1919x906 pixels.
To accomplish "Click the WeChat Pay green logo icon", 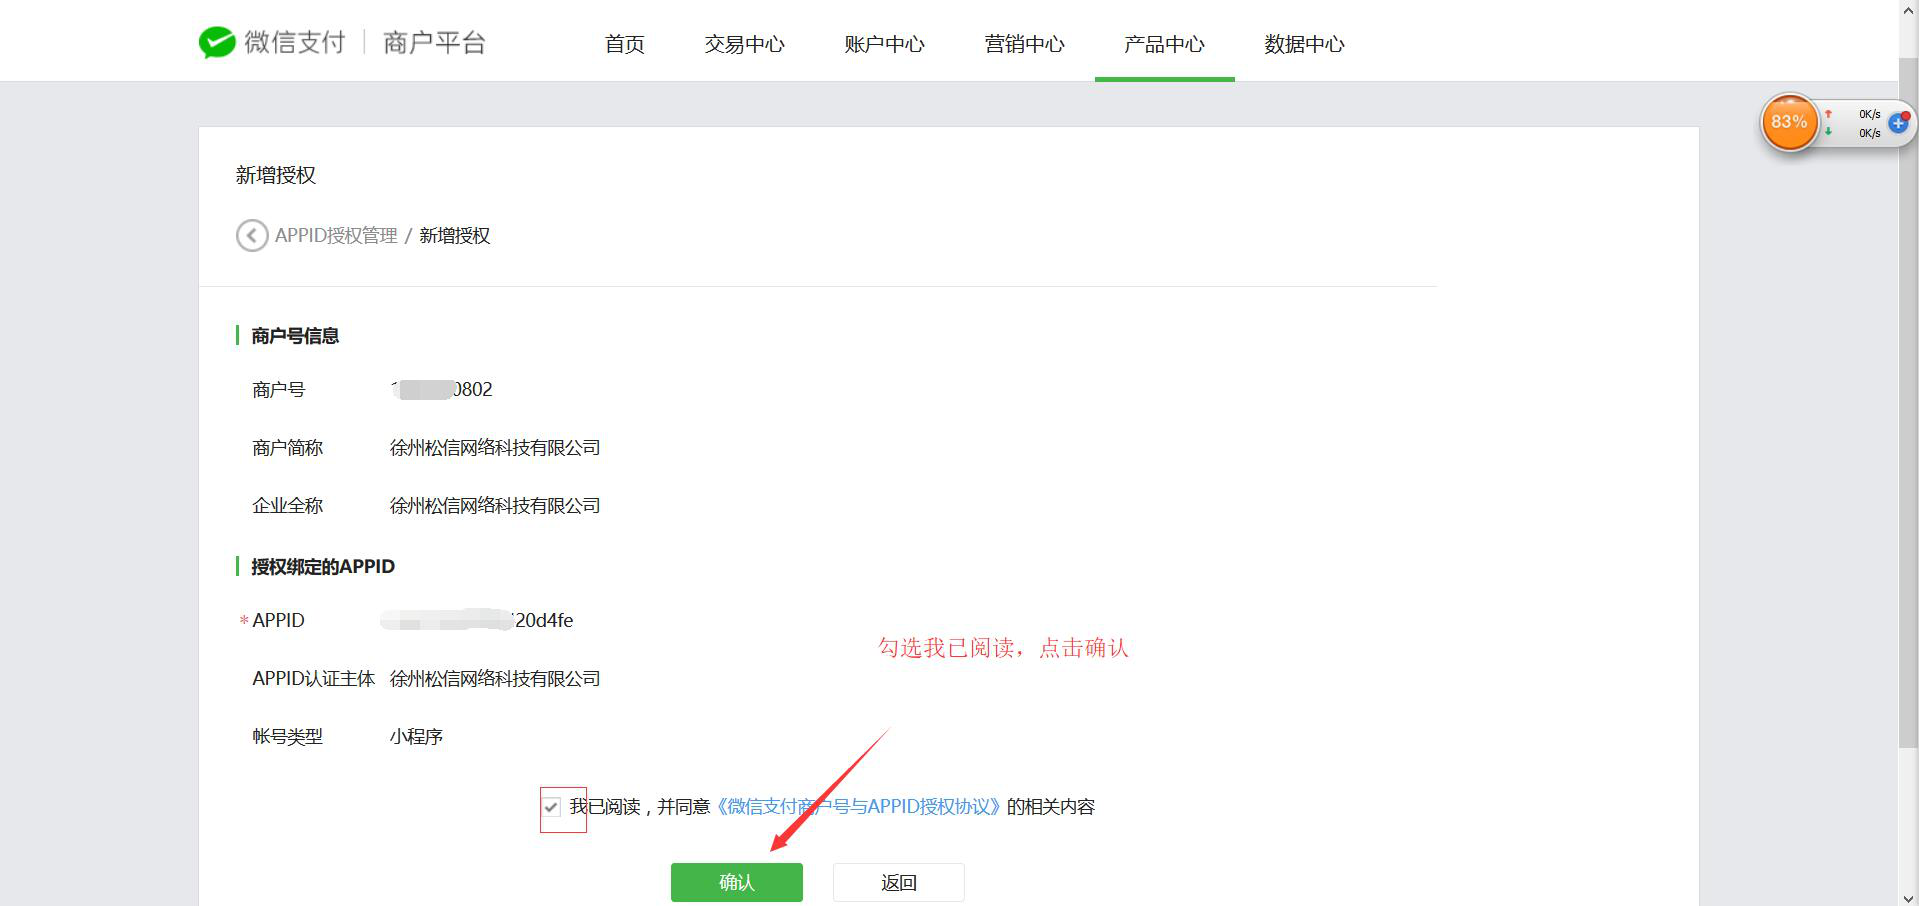I will point(217,42).
